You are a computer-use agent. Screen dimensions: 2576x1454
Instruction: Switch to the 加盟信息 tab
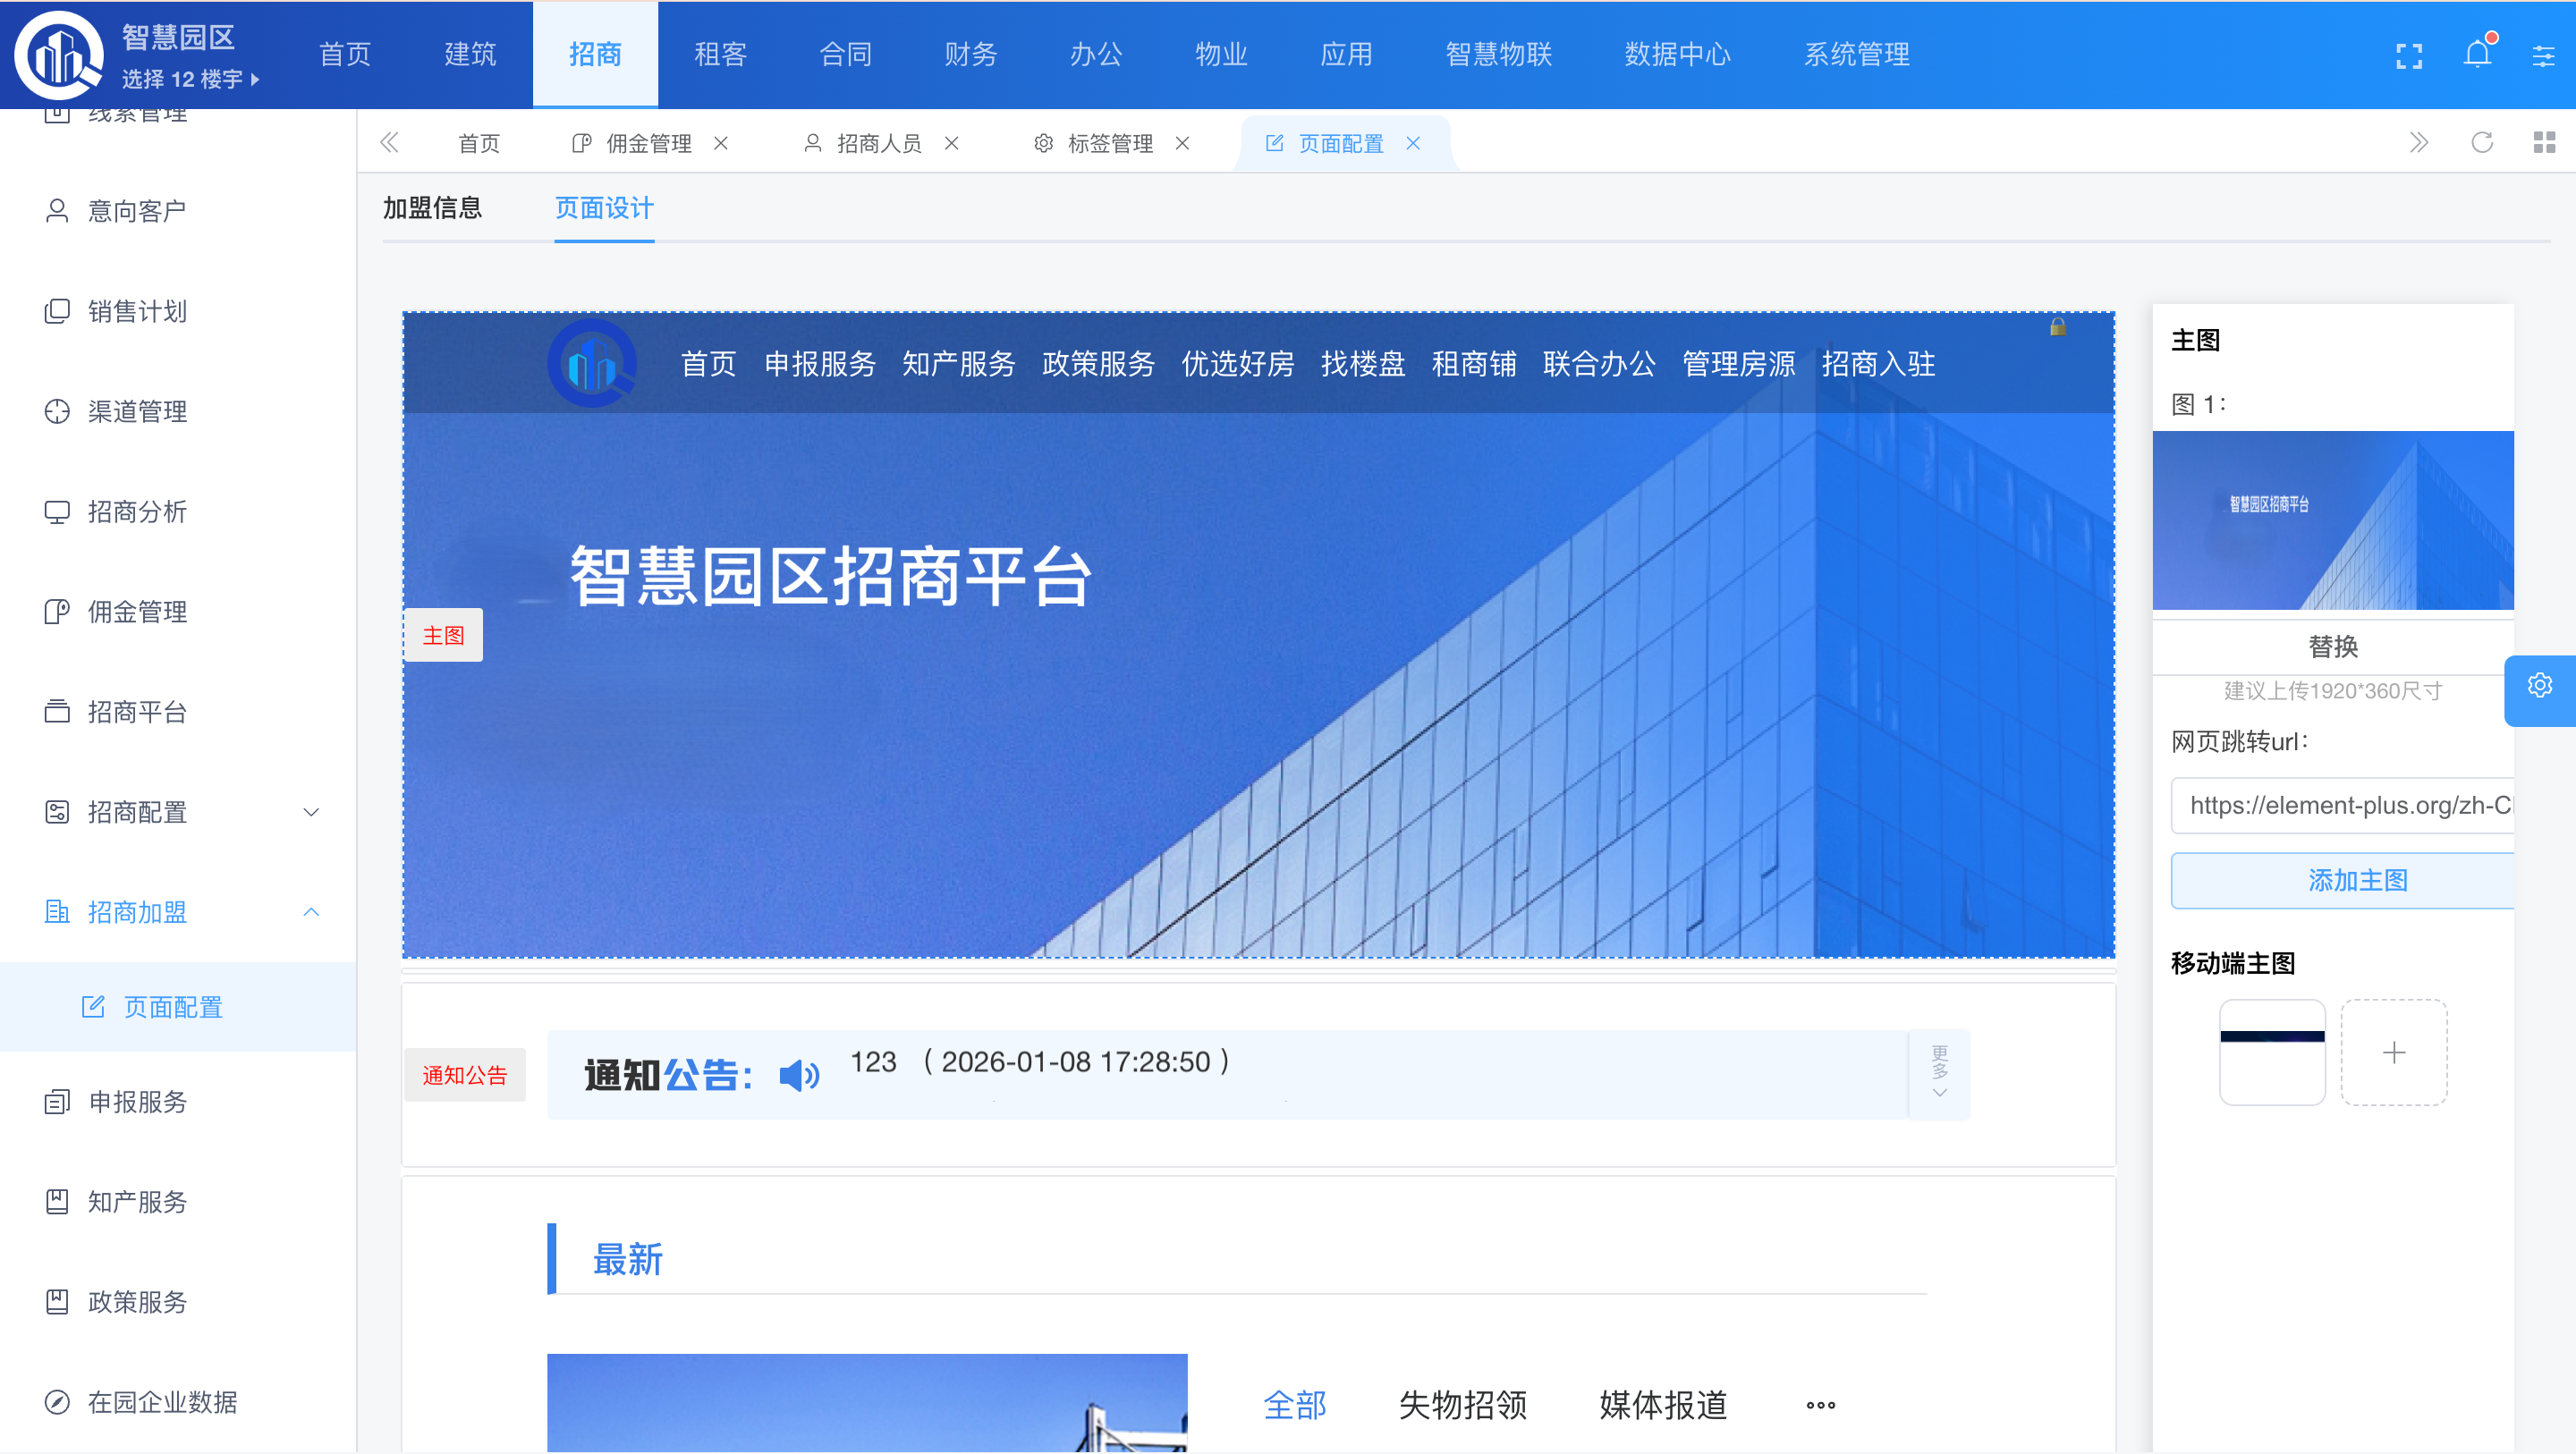pyautogui.click(x=432, y=208)
